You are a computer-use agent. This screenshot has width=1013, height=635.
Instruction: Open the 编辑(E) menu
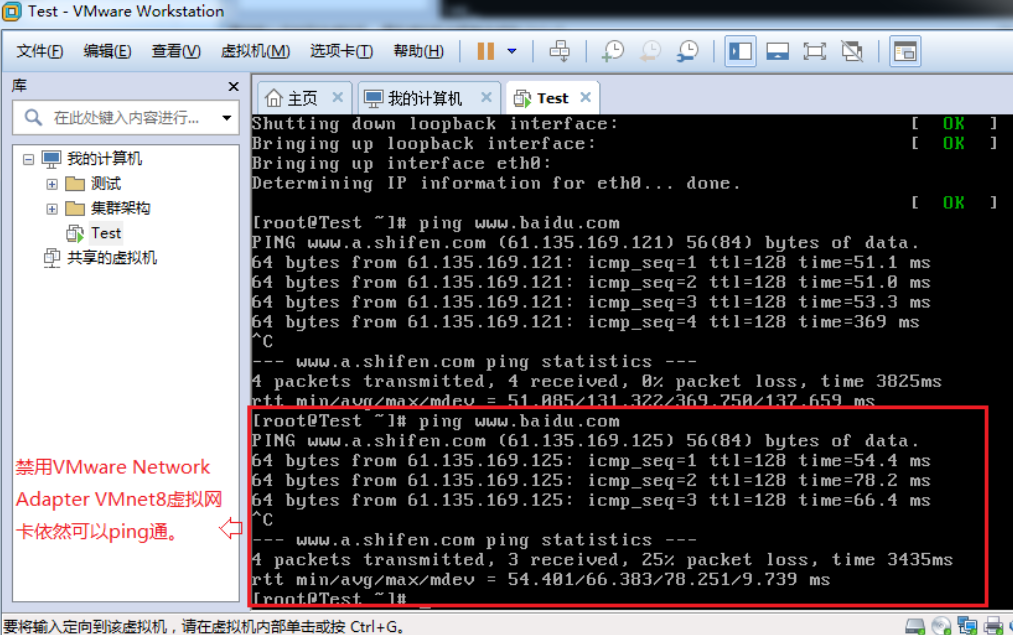[x=107, y=51]
